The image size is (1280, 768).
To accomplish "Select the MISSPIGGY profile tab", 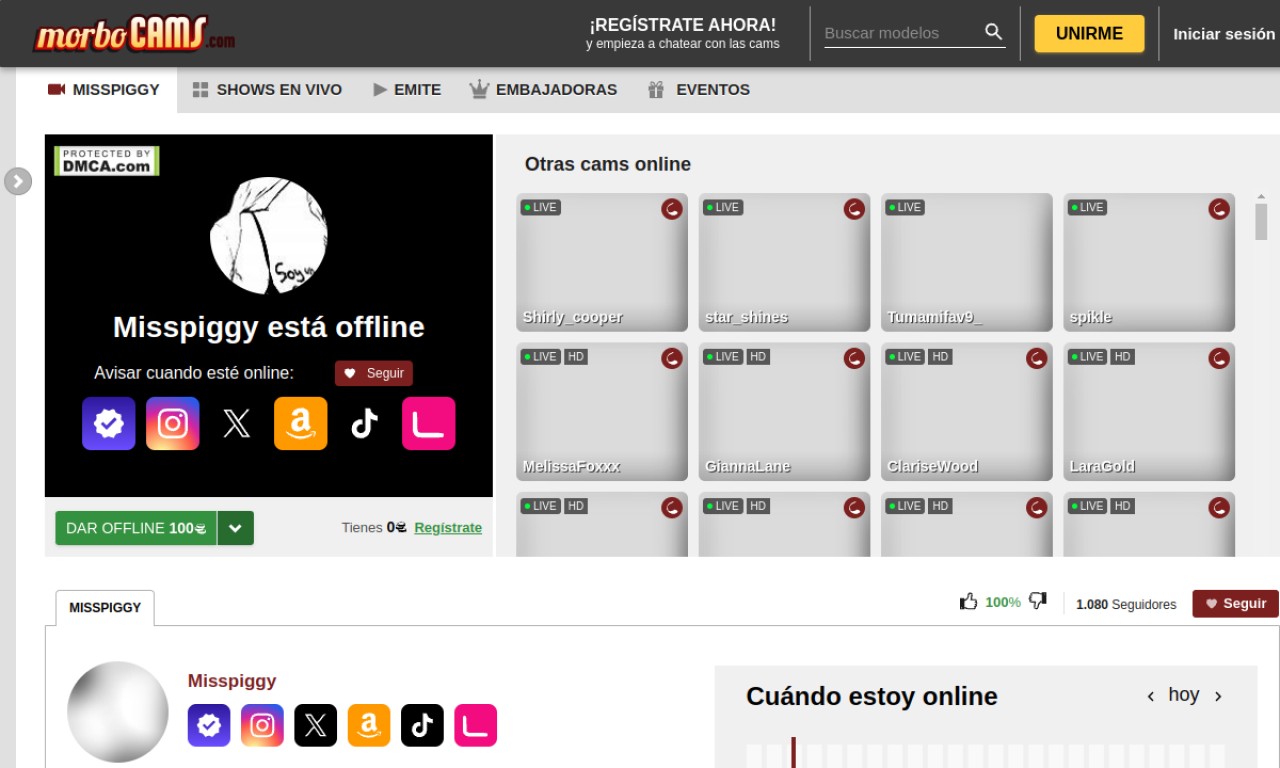I will (x=105, y=608).
